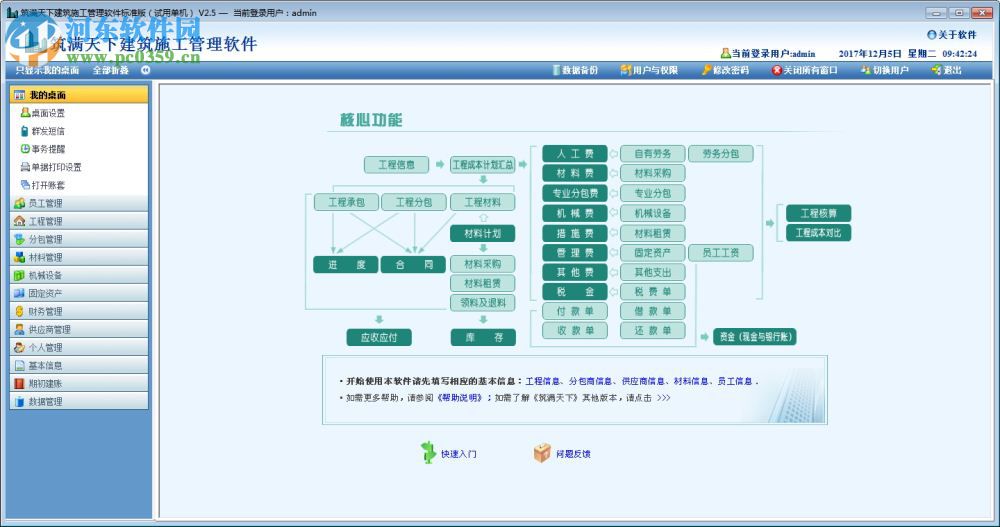Open 问题反馈 feedback icon
This screenshot has width=1000, height=527.
tap(562, 453)
